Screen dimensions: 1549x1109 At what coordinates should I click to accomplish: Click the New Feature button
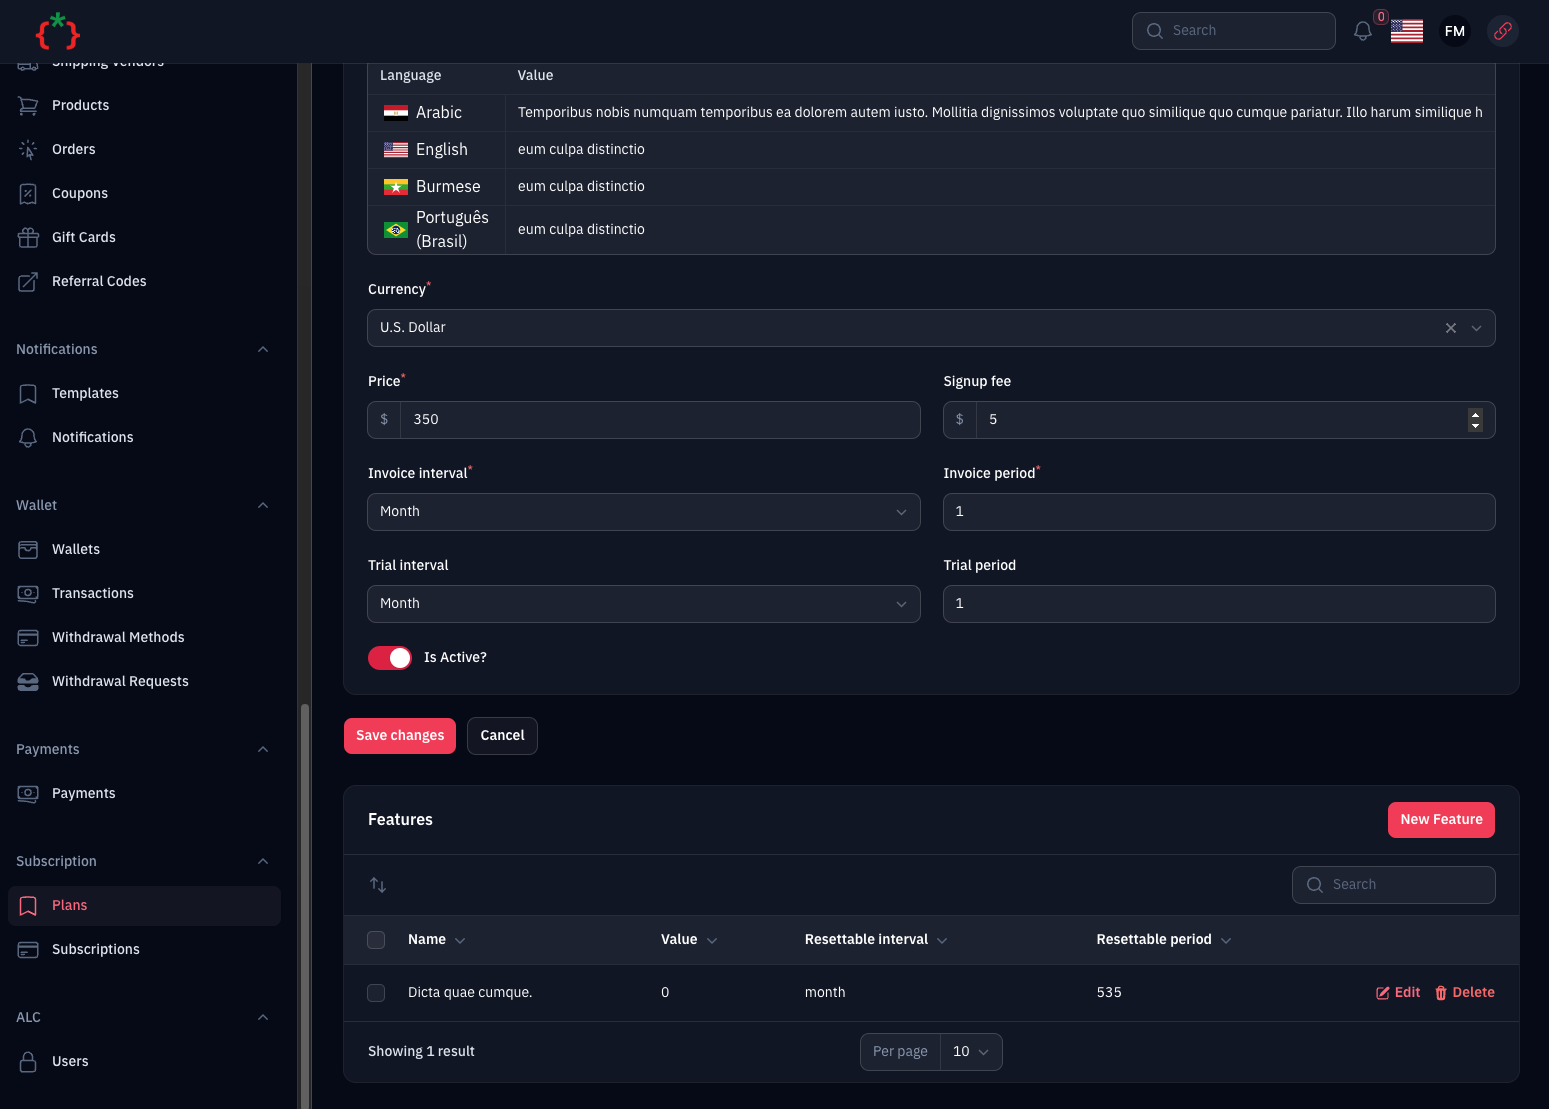1441,820
